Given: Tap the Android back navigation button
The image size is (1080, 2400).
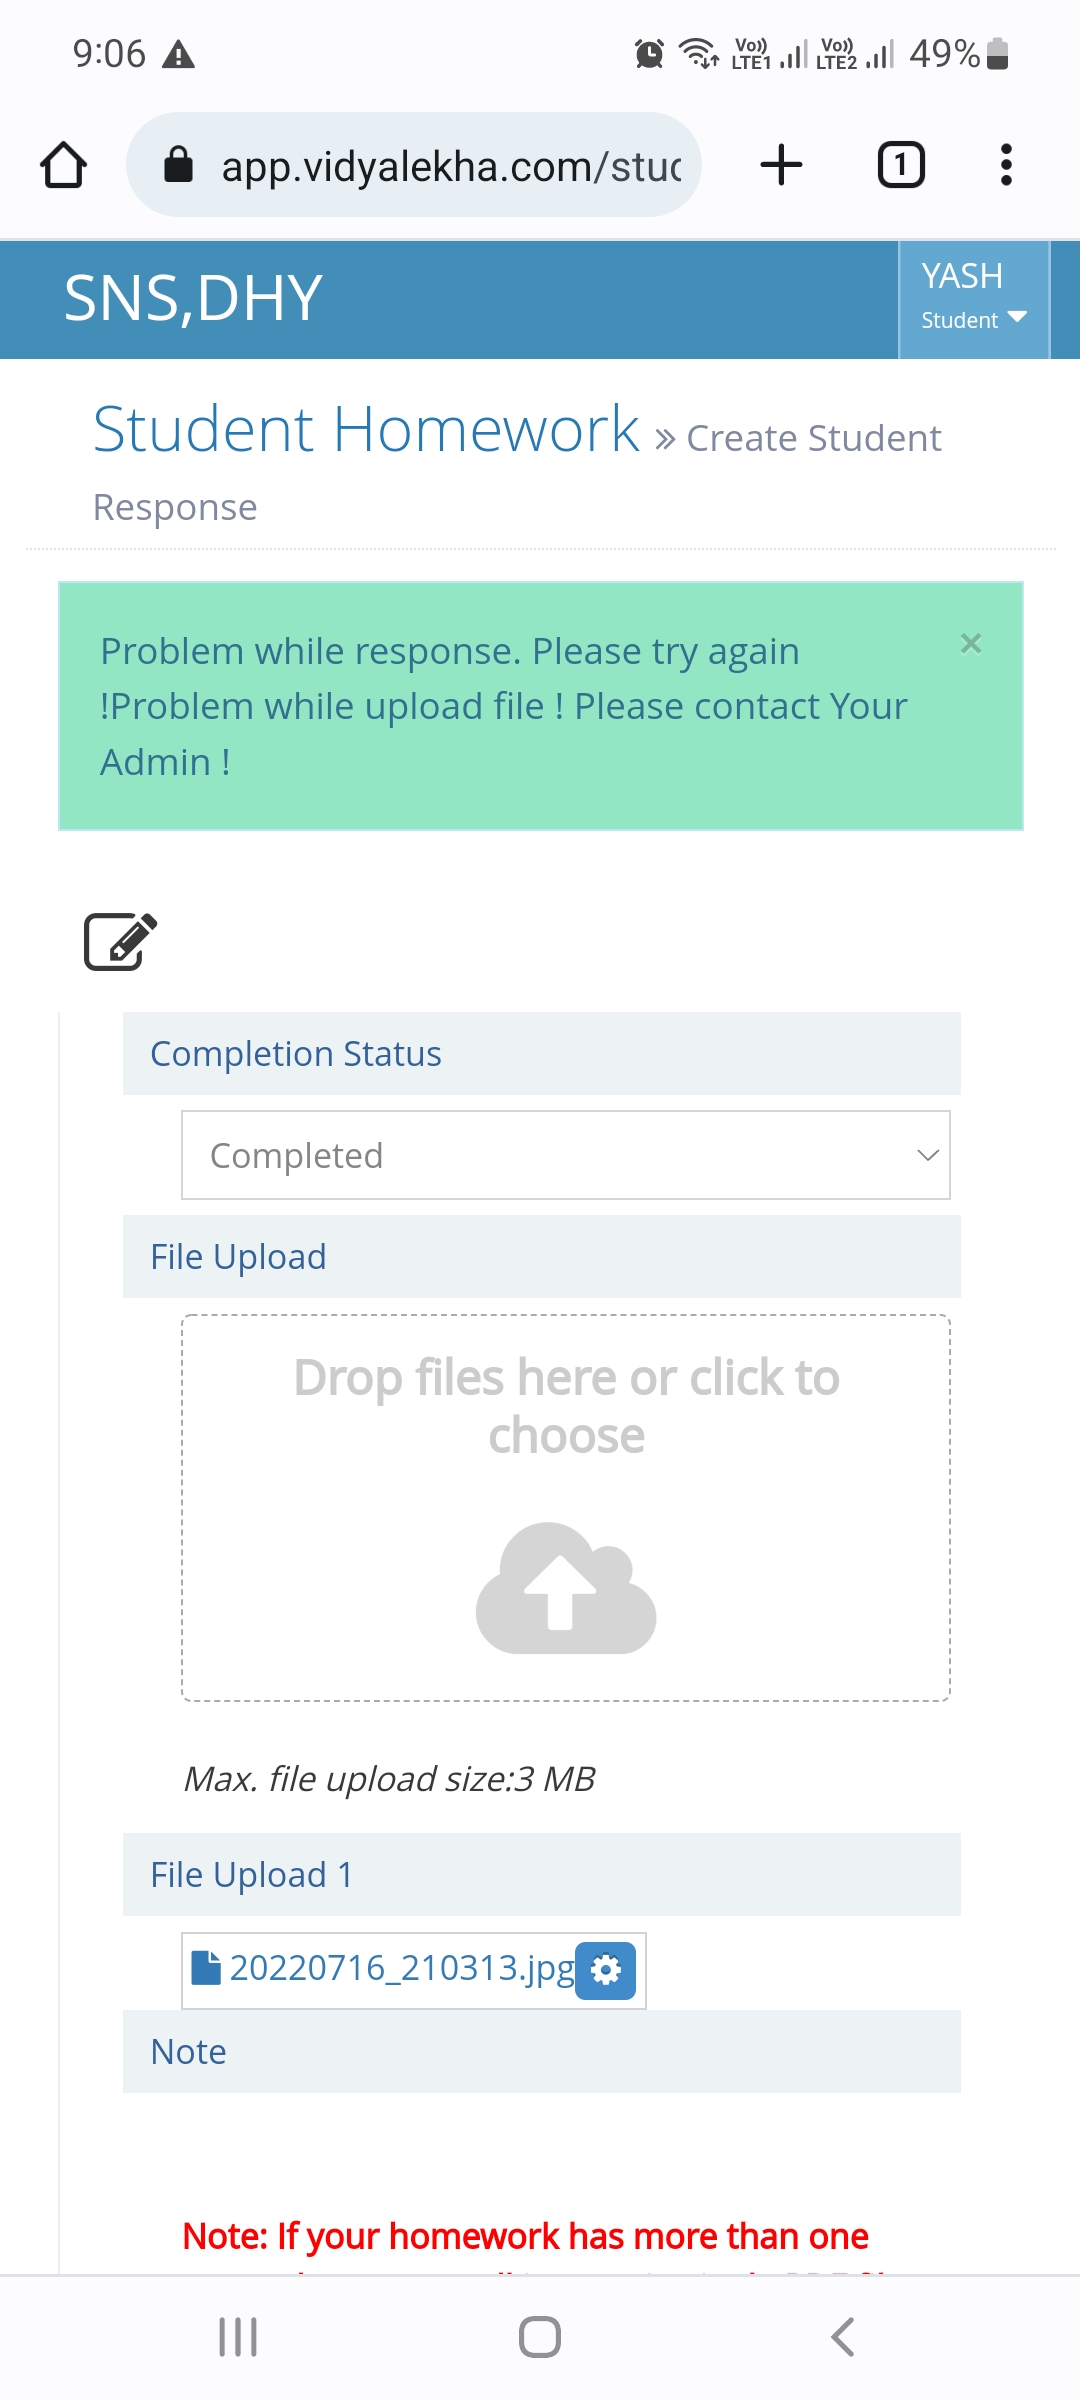Looking at the screenshot, I should tap(842, 2337).
